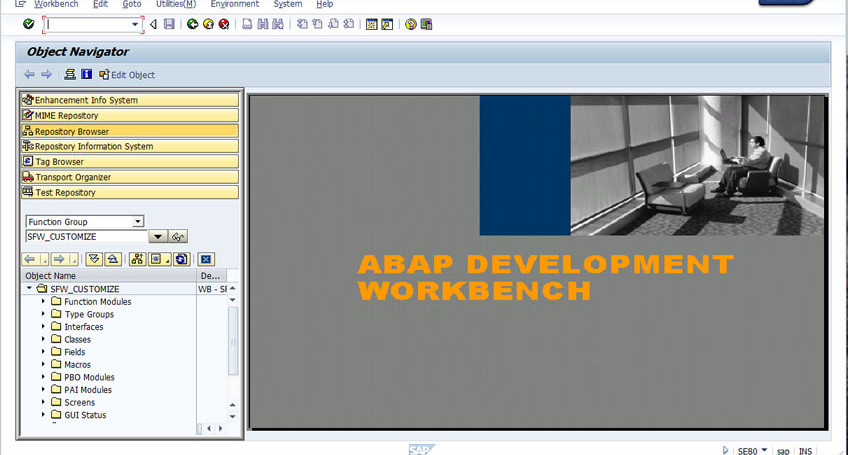Click the green checkmark Enter icon
The height and width of the screenshot is (455, 848).
point(29,24)
